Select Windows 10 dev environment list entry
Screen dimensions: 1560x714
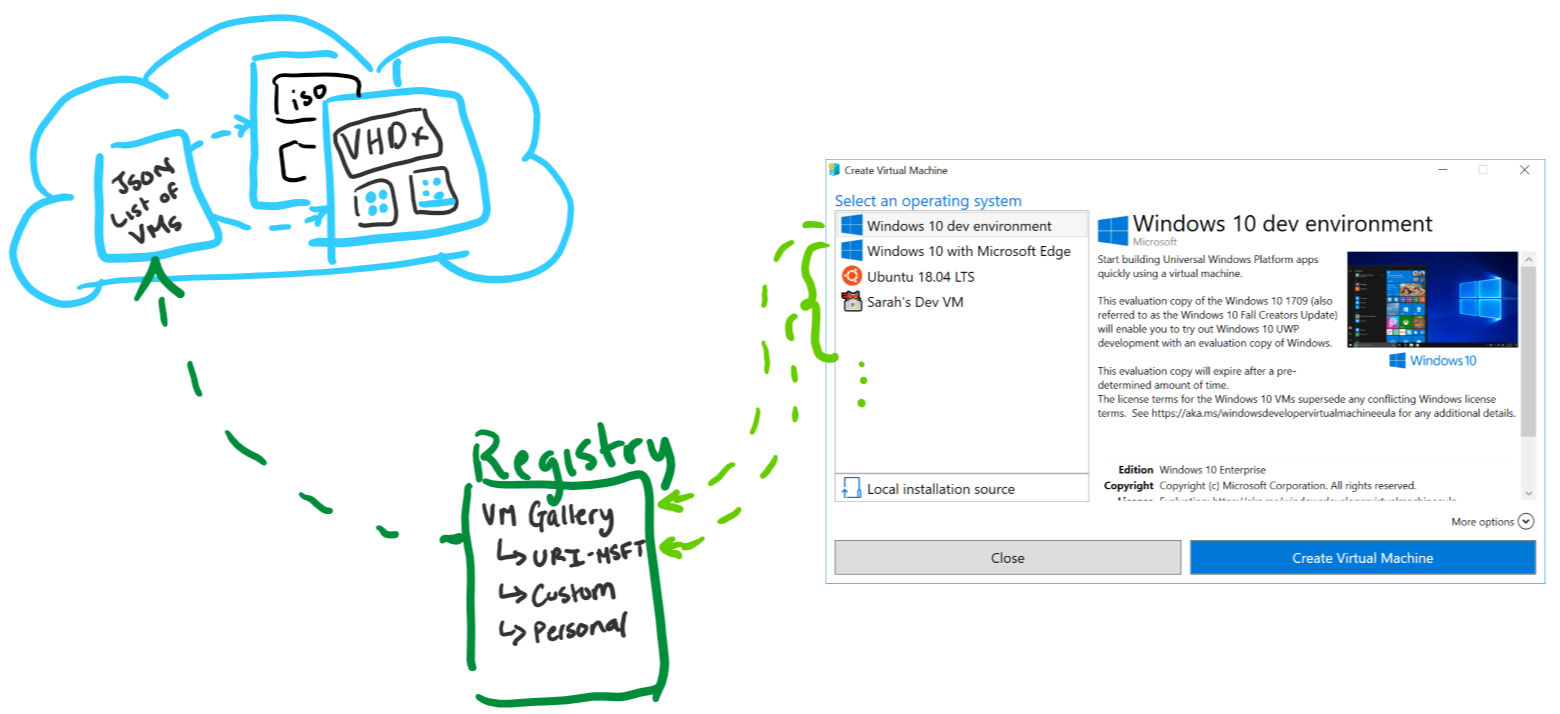(961, 226)
